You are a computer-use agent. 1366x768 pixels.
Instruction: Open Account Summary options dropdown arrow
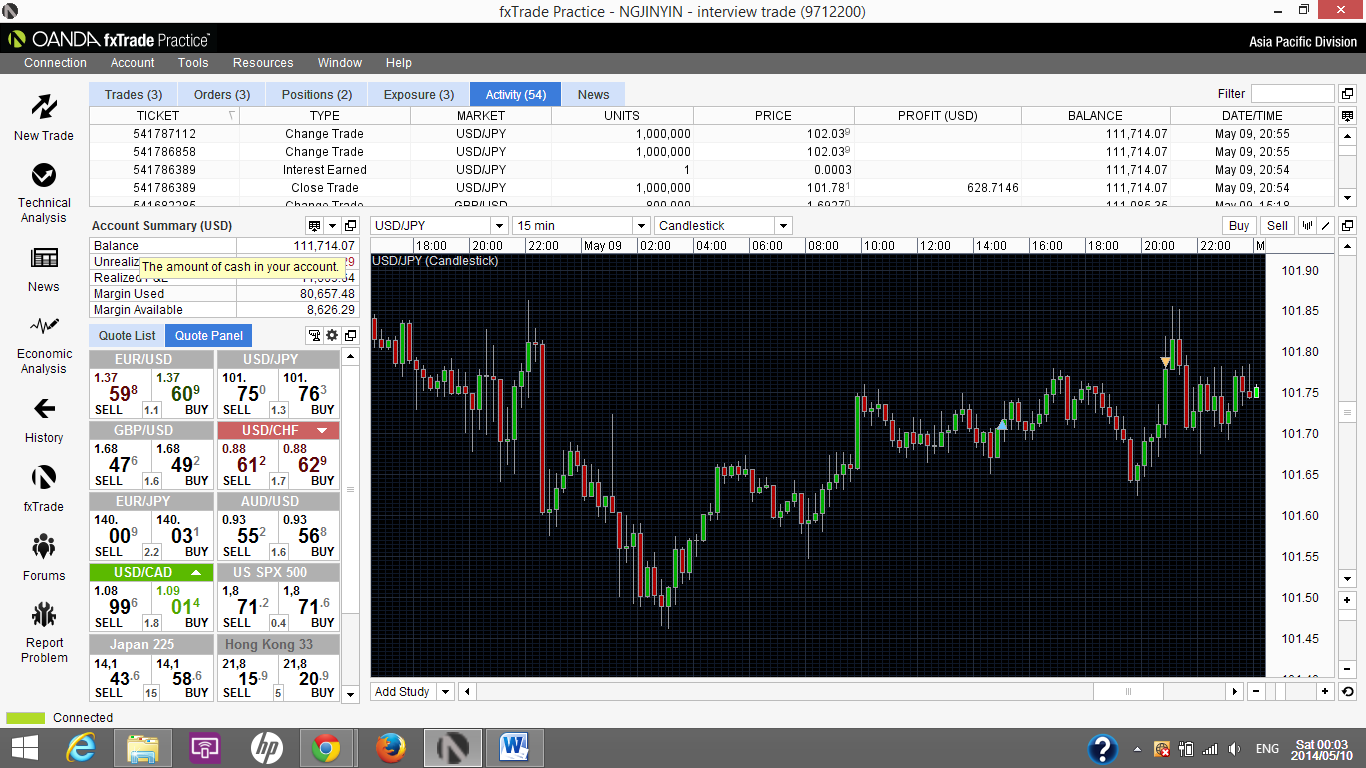pos(332,226)
